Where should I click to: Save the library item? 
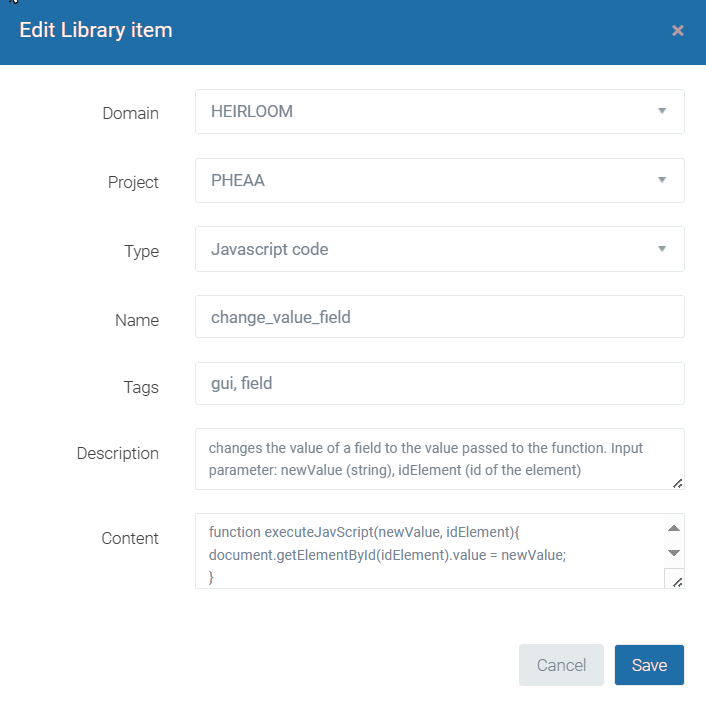click(x=649, y=666)
